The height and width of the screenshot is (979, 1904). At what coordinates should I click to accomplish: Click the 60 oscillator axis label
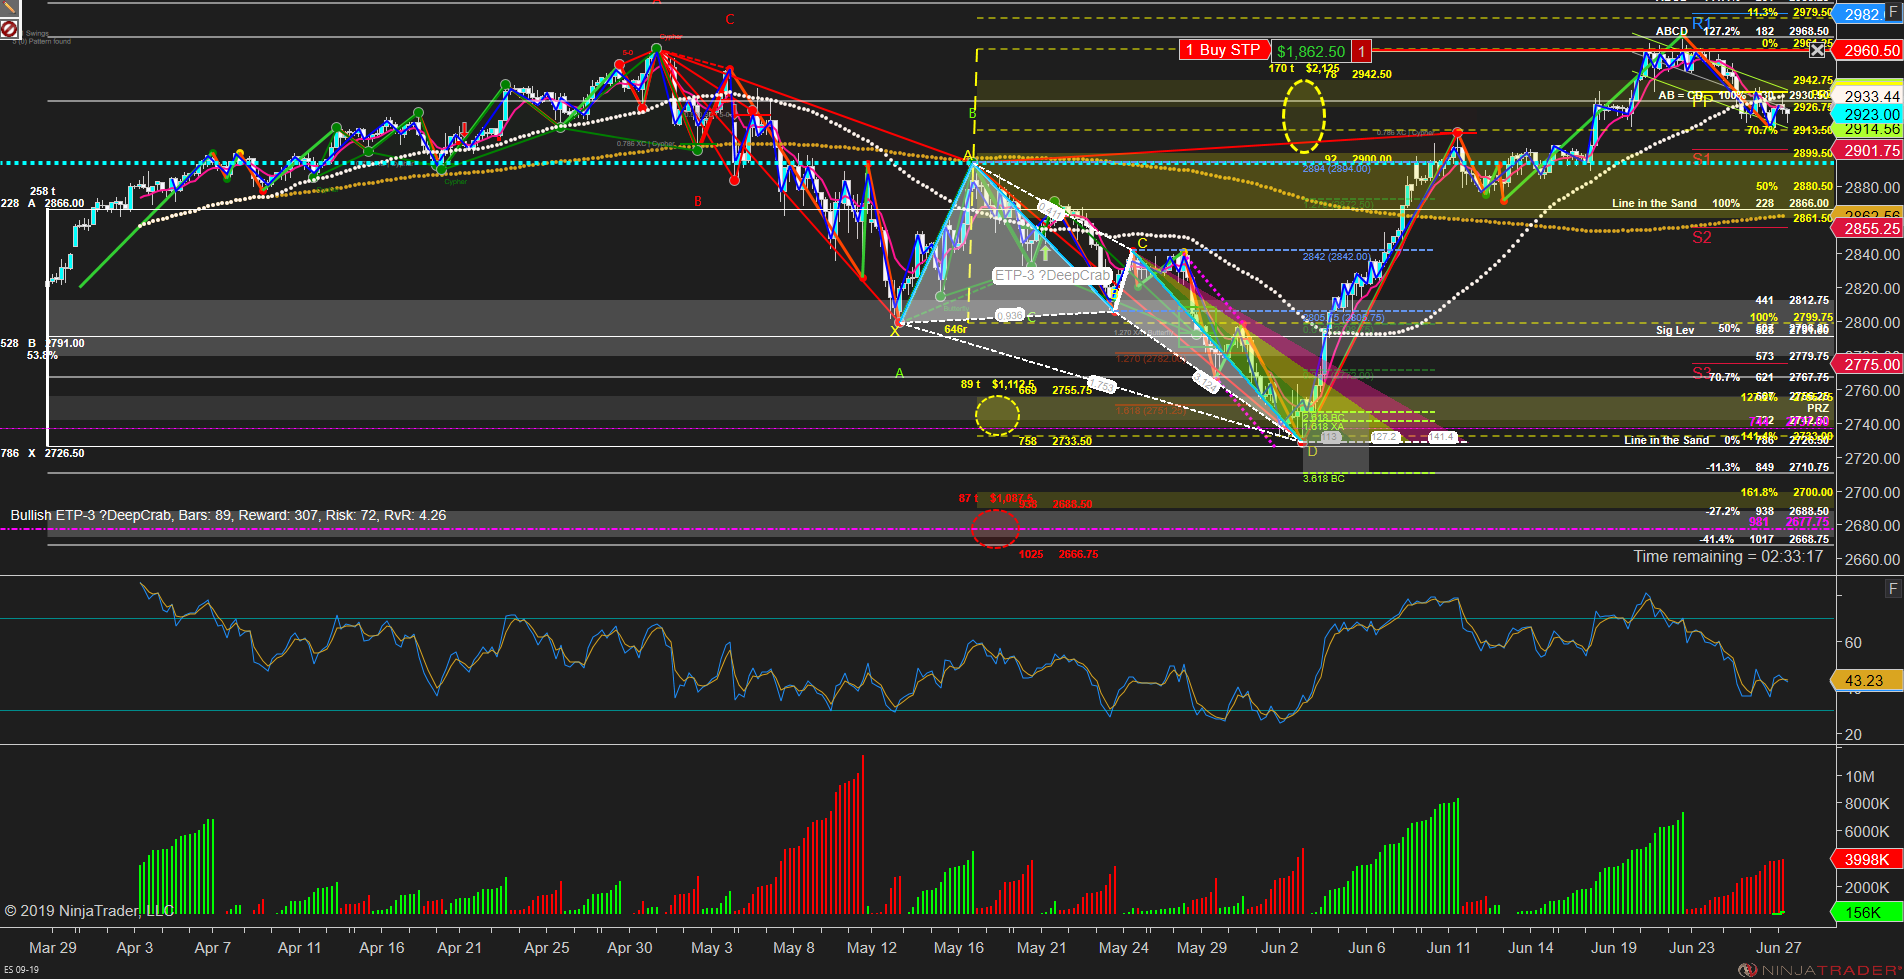(1853, 642)
